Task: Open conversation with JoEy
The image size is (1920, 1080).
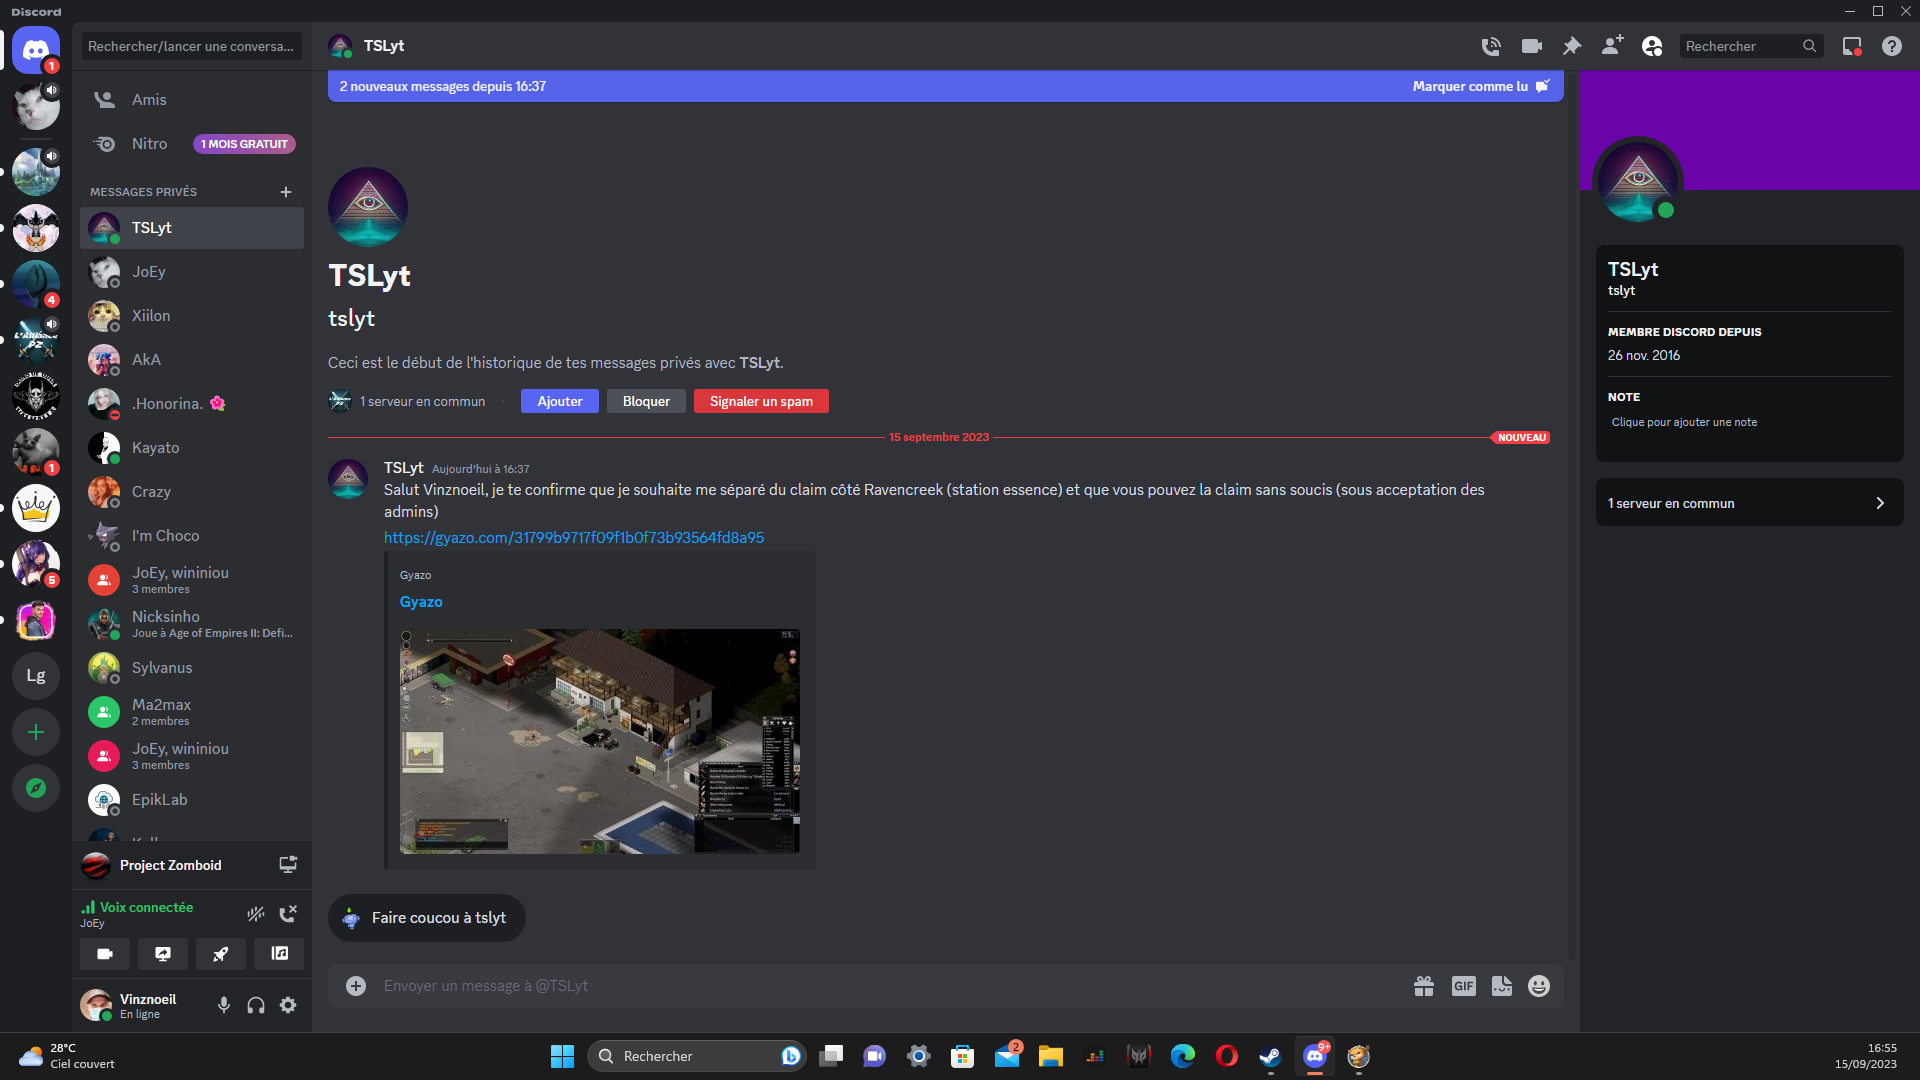Action: coord(192,272)
